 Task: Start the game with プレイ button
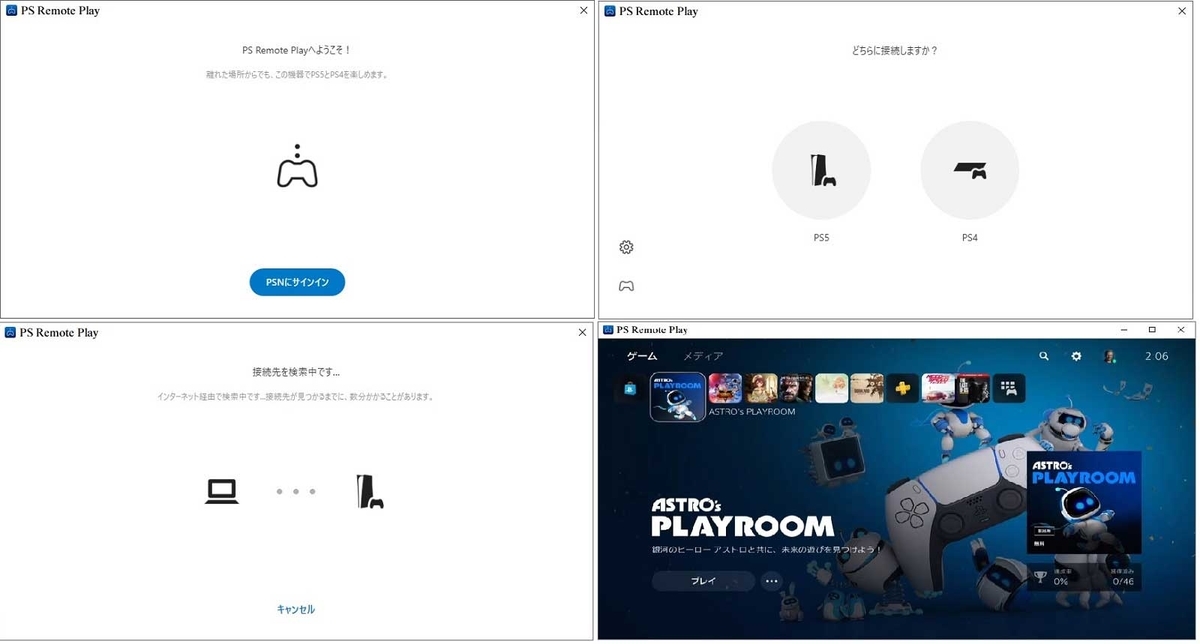[x=704, y=581]
